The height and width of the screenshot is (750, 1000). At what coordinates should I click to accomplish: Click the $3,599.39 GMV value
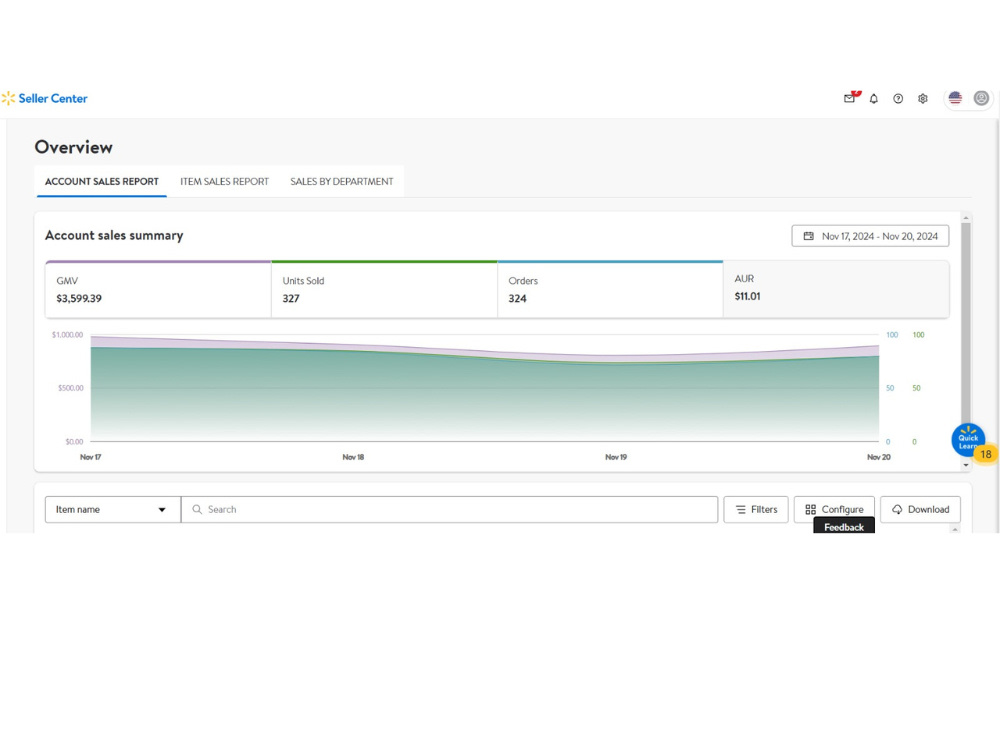pyautogui.click(x=79, y=298)
